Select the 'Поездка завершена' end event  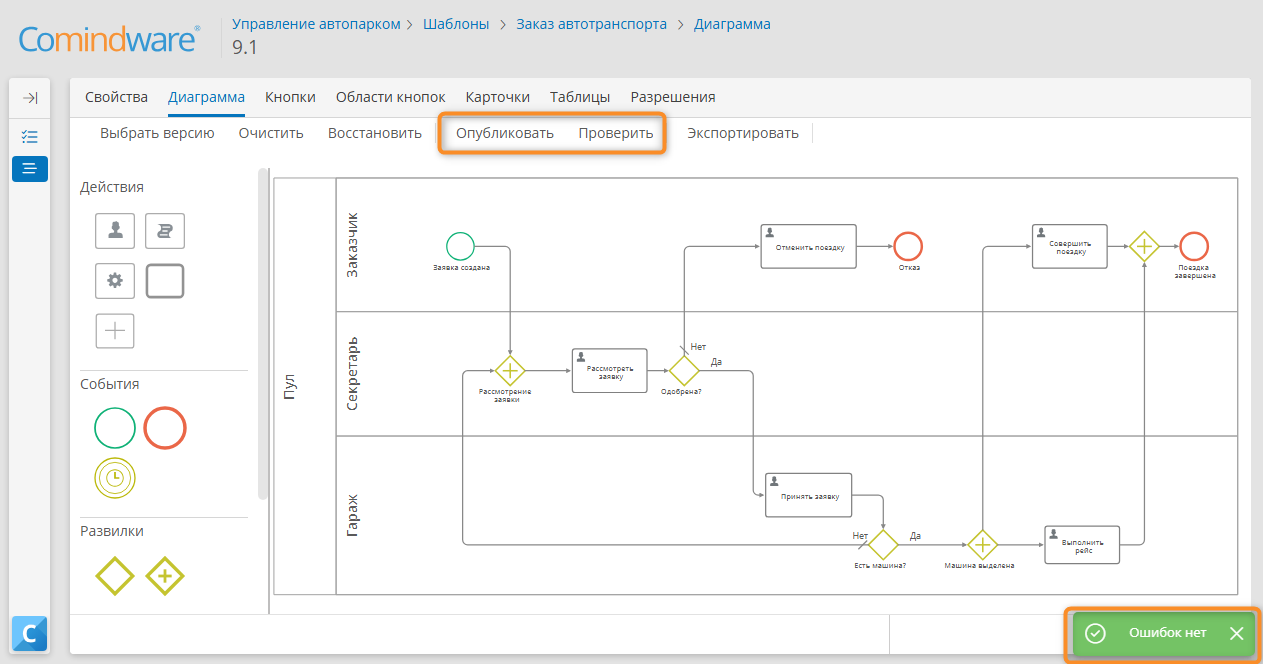pos(1194,246)
